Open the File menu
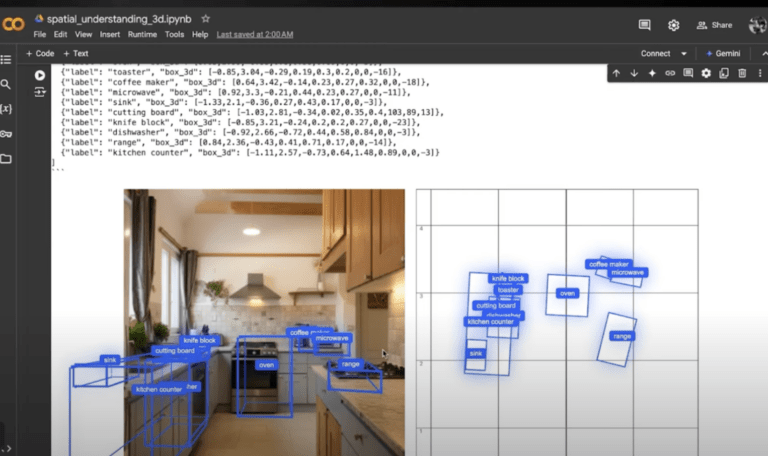The height and width of the screenshot is (456, 768). (x=40, y=34)
